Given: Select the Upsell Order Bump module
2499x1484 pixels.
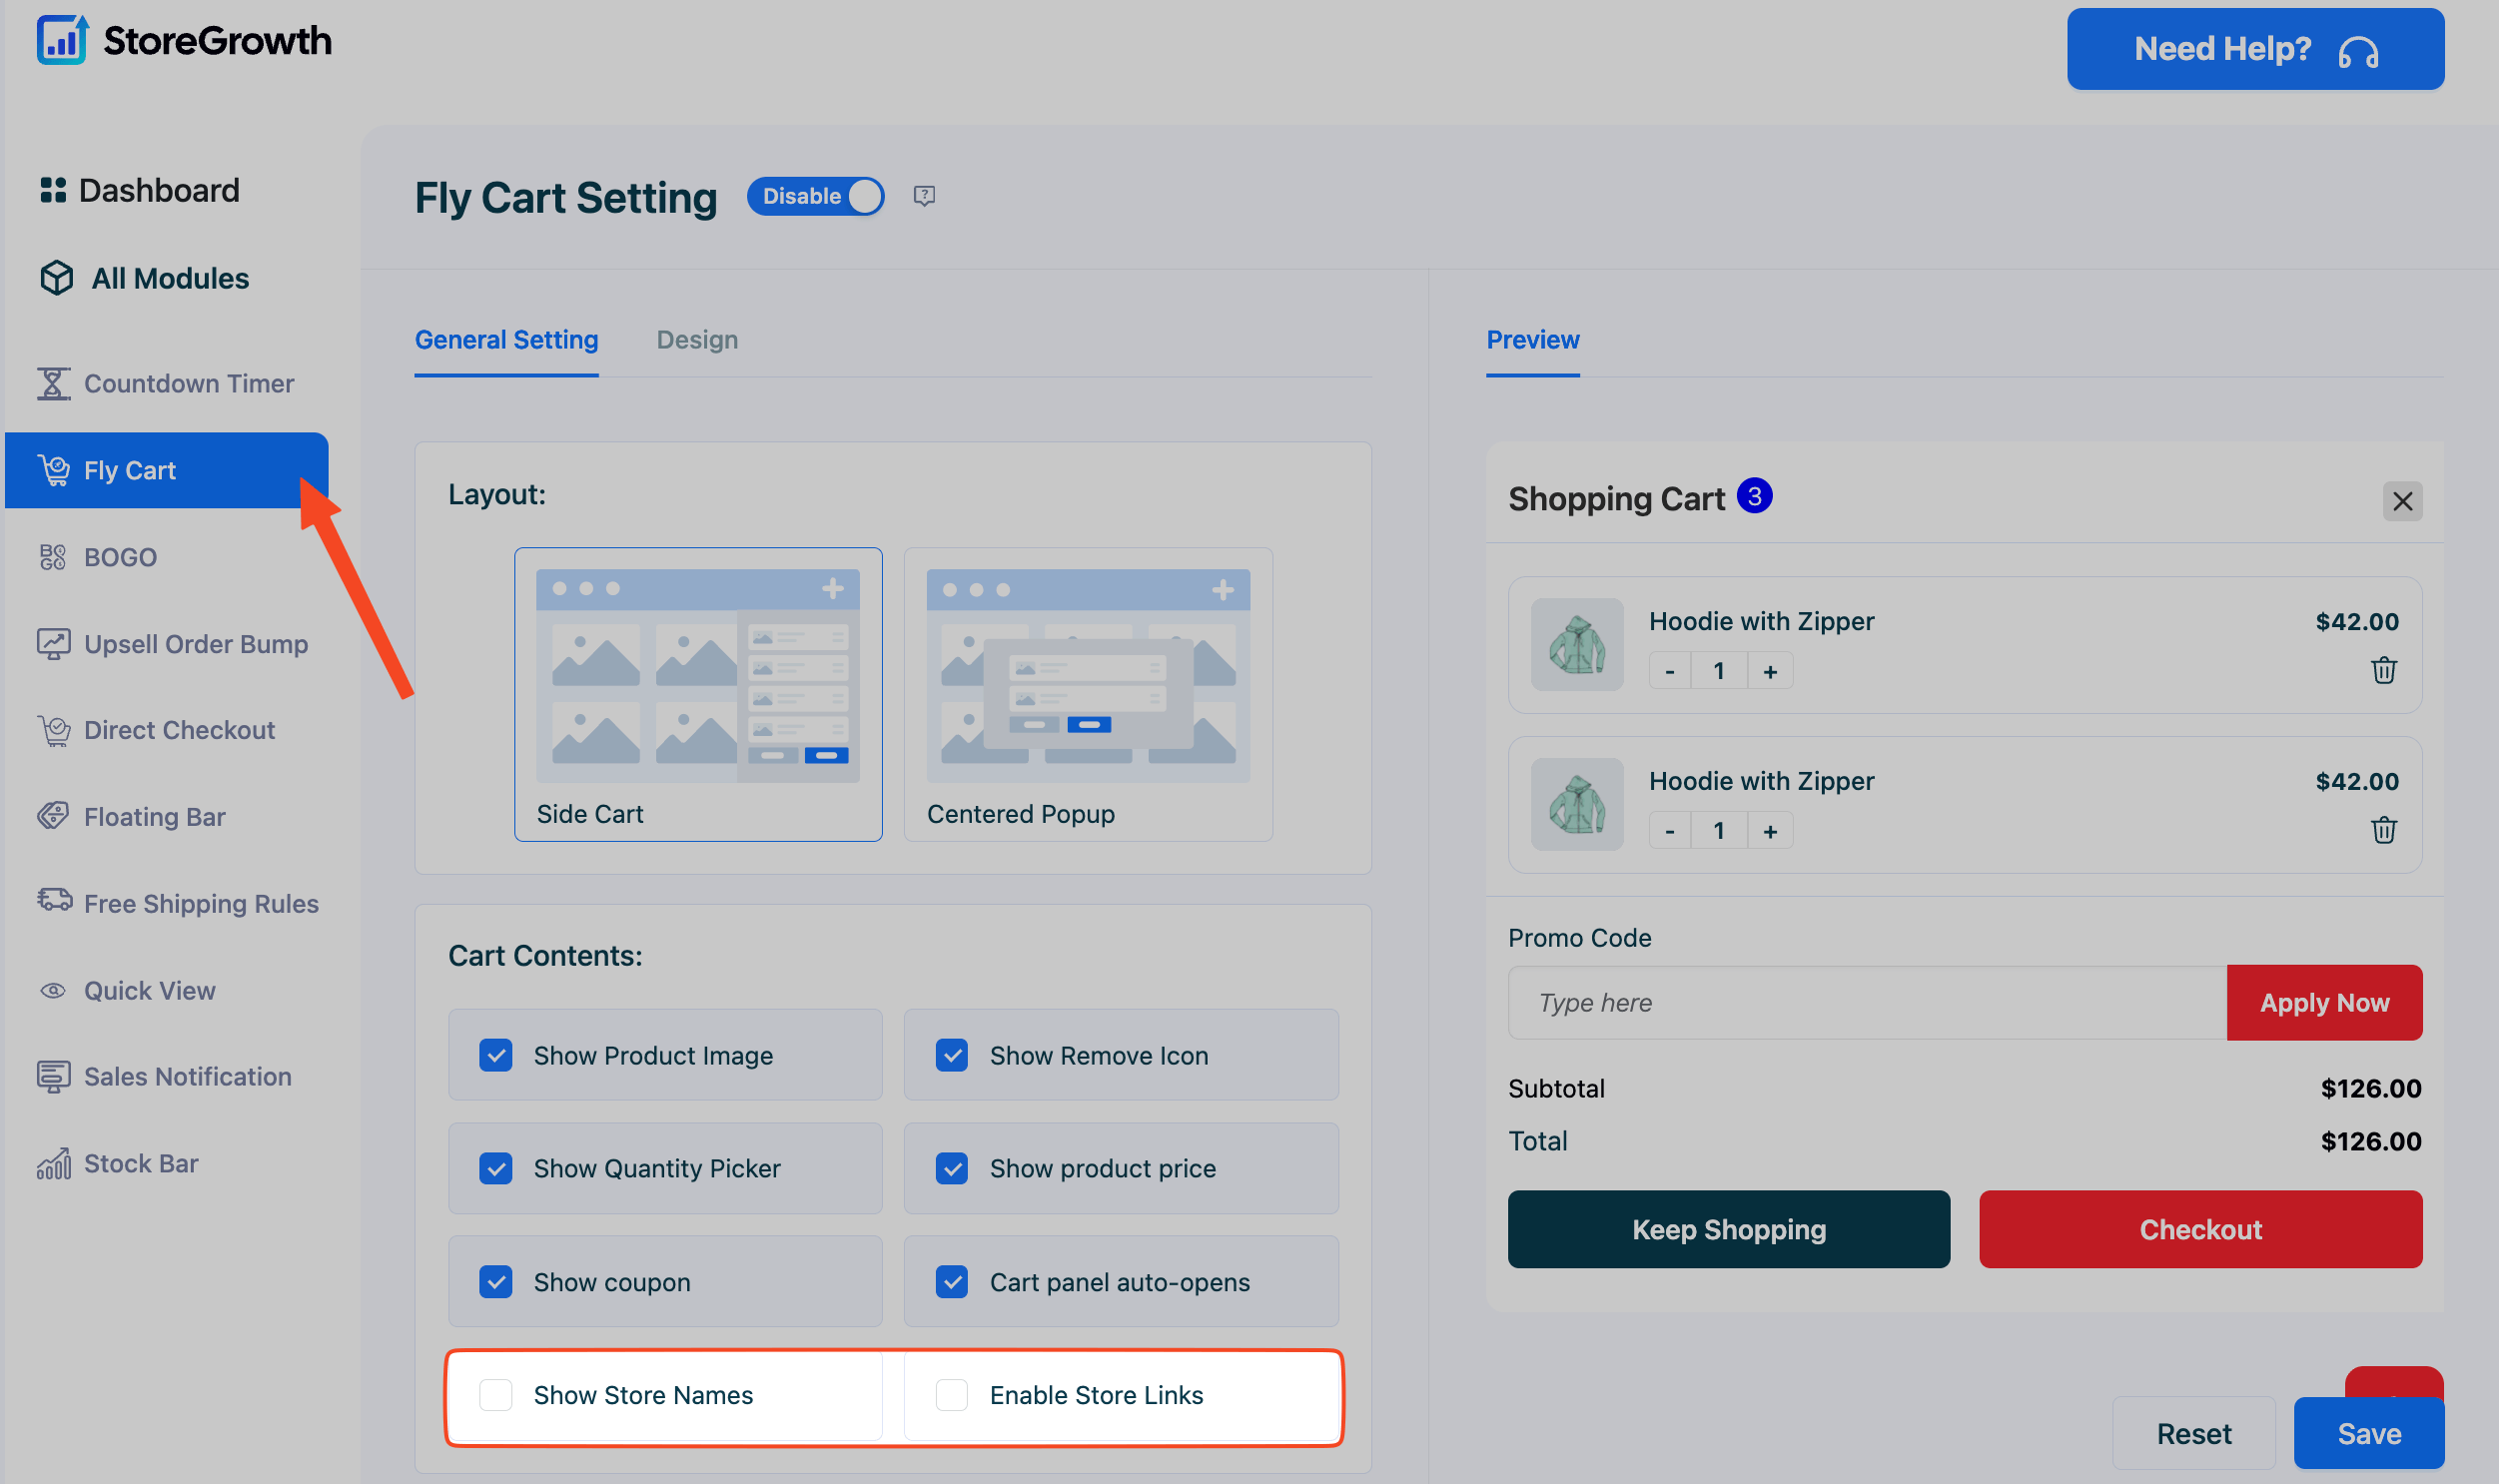Looking at the screenshot, I should [196, 643].
